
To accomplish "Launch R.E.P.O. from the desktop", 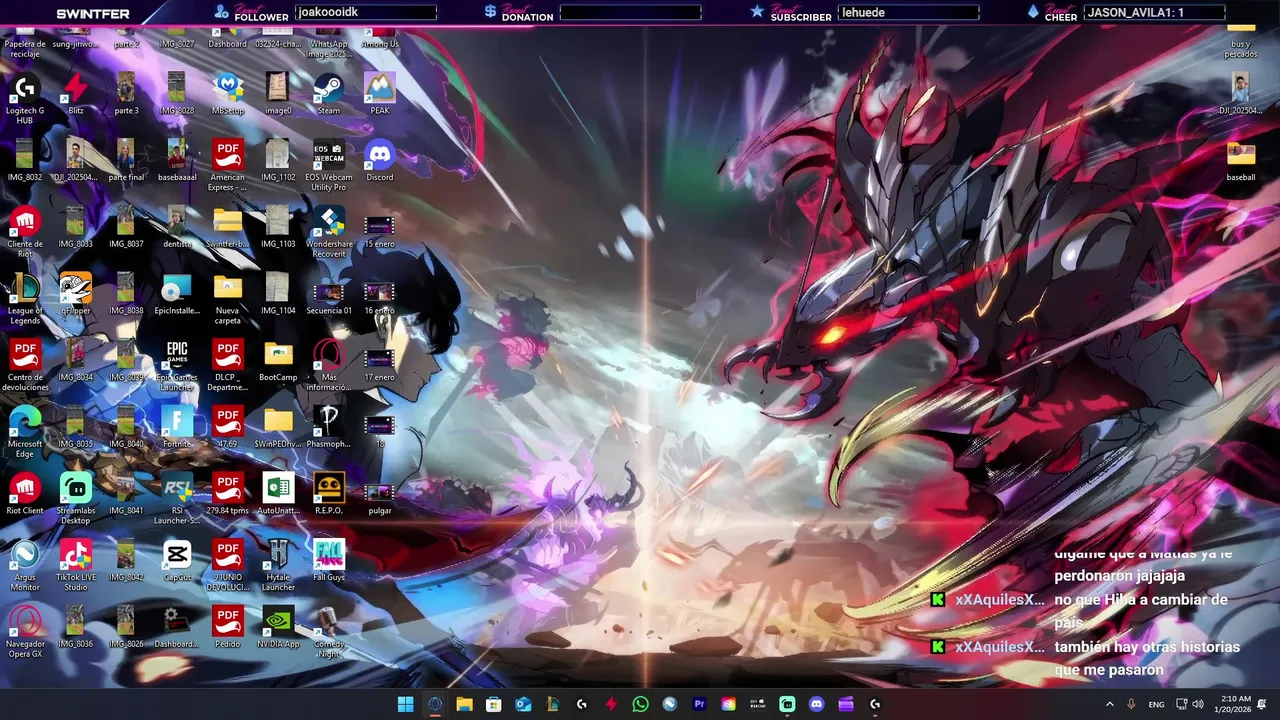I will coord(329,495).
